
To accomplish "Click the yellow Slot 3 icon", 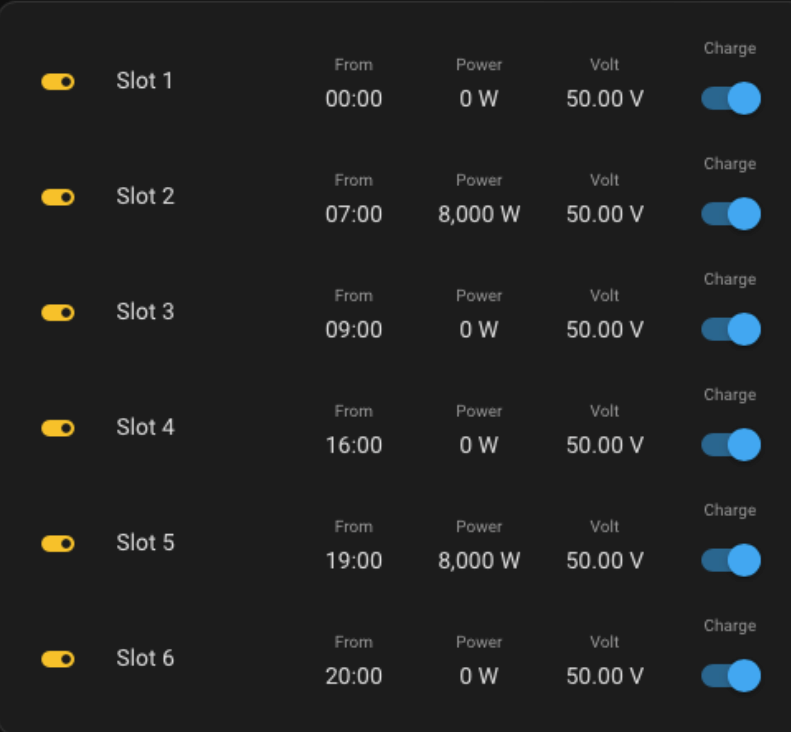I will coord(58,313).
